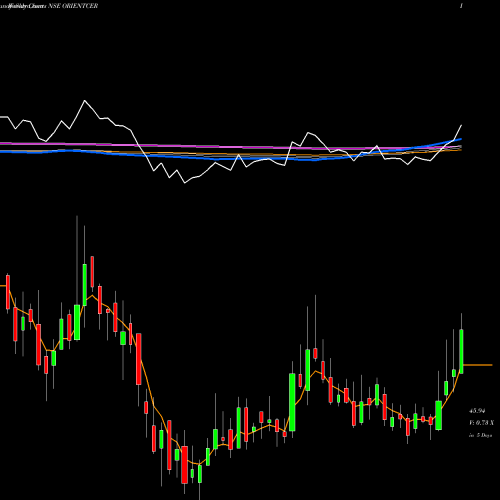Click the 'V: 0.78 M' volume text
Image resolution: width=500 pixels, height=500 pixels.
(481, 423)
